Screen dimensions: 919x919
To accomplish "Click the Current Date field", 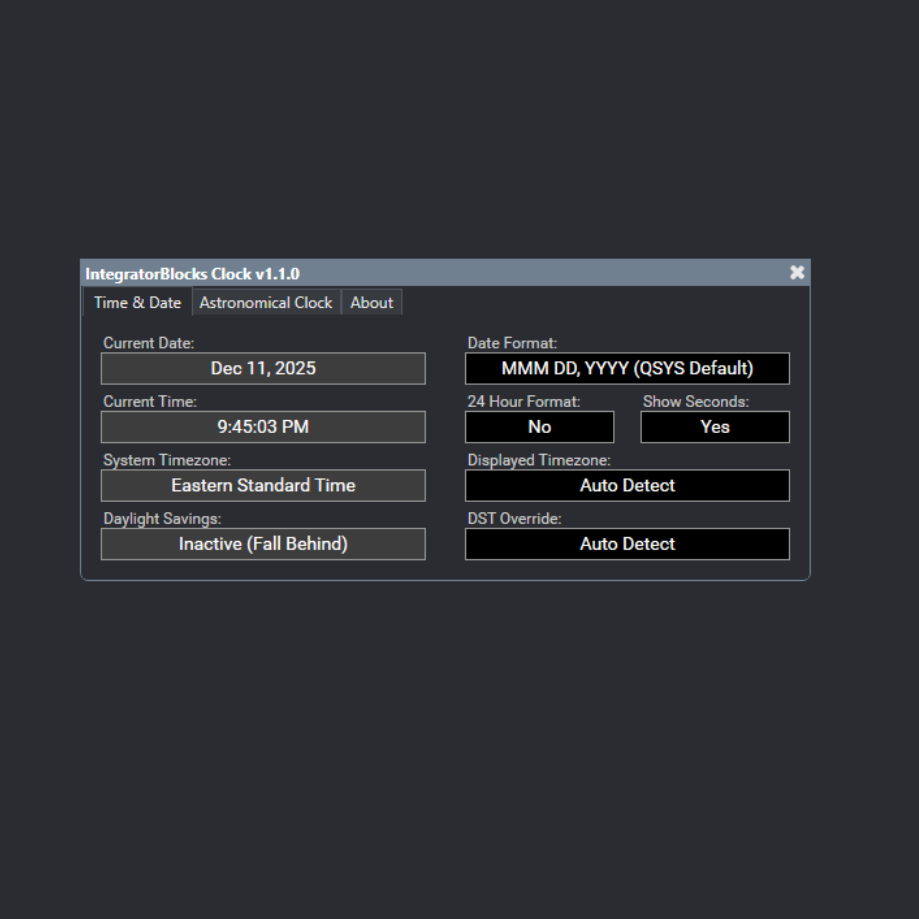I will click(263, 368).
